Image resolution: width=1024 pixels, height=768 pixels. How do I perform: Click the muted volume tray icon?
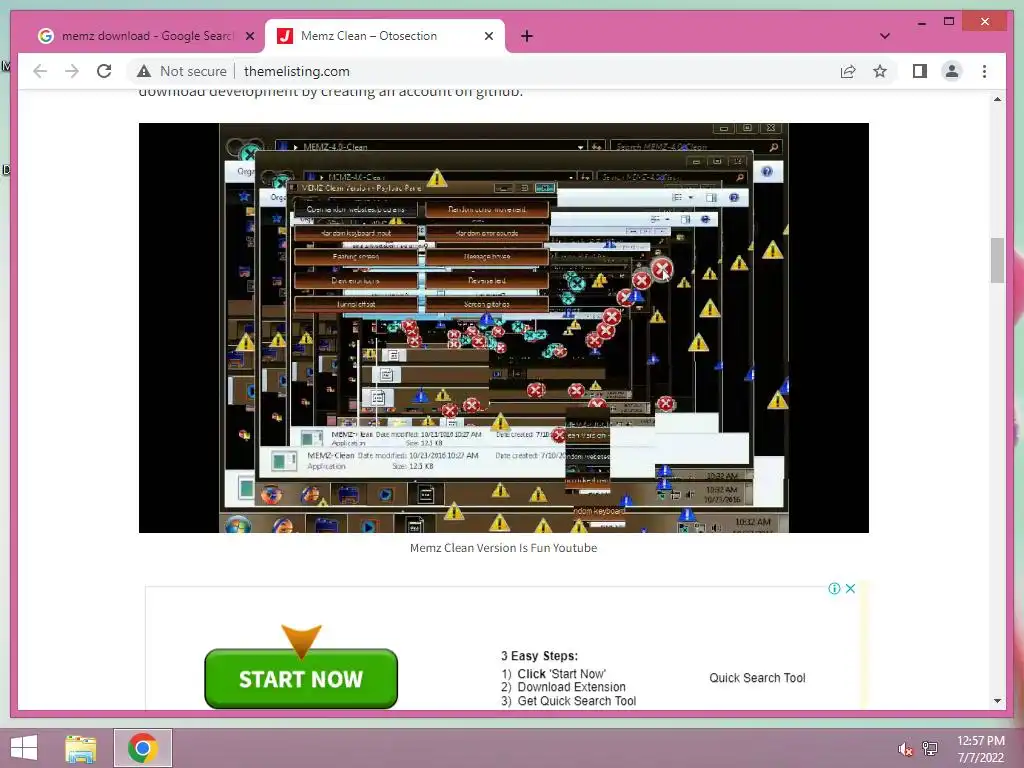pos(905,749)
